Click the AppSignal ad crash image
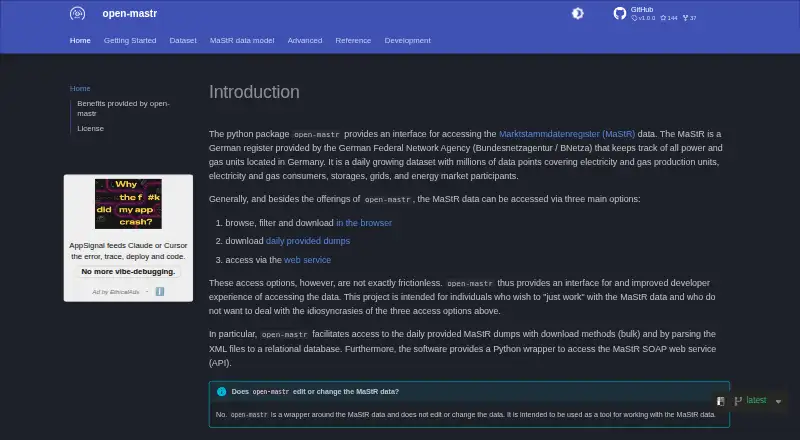 click(x=128, y=204)
